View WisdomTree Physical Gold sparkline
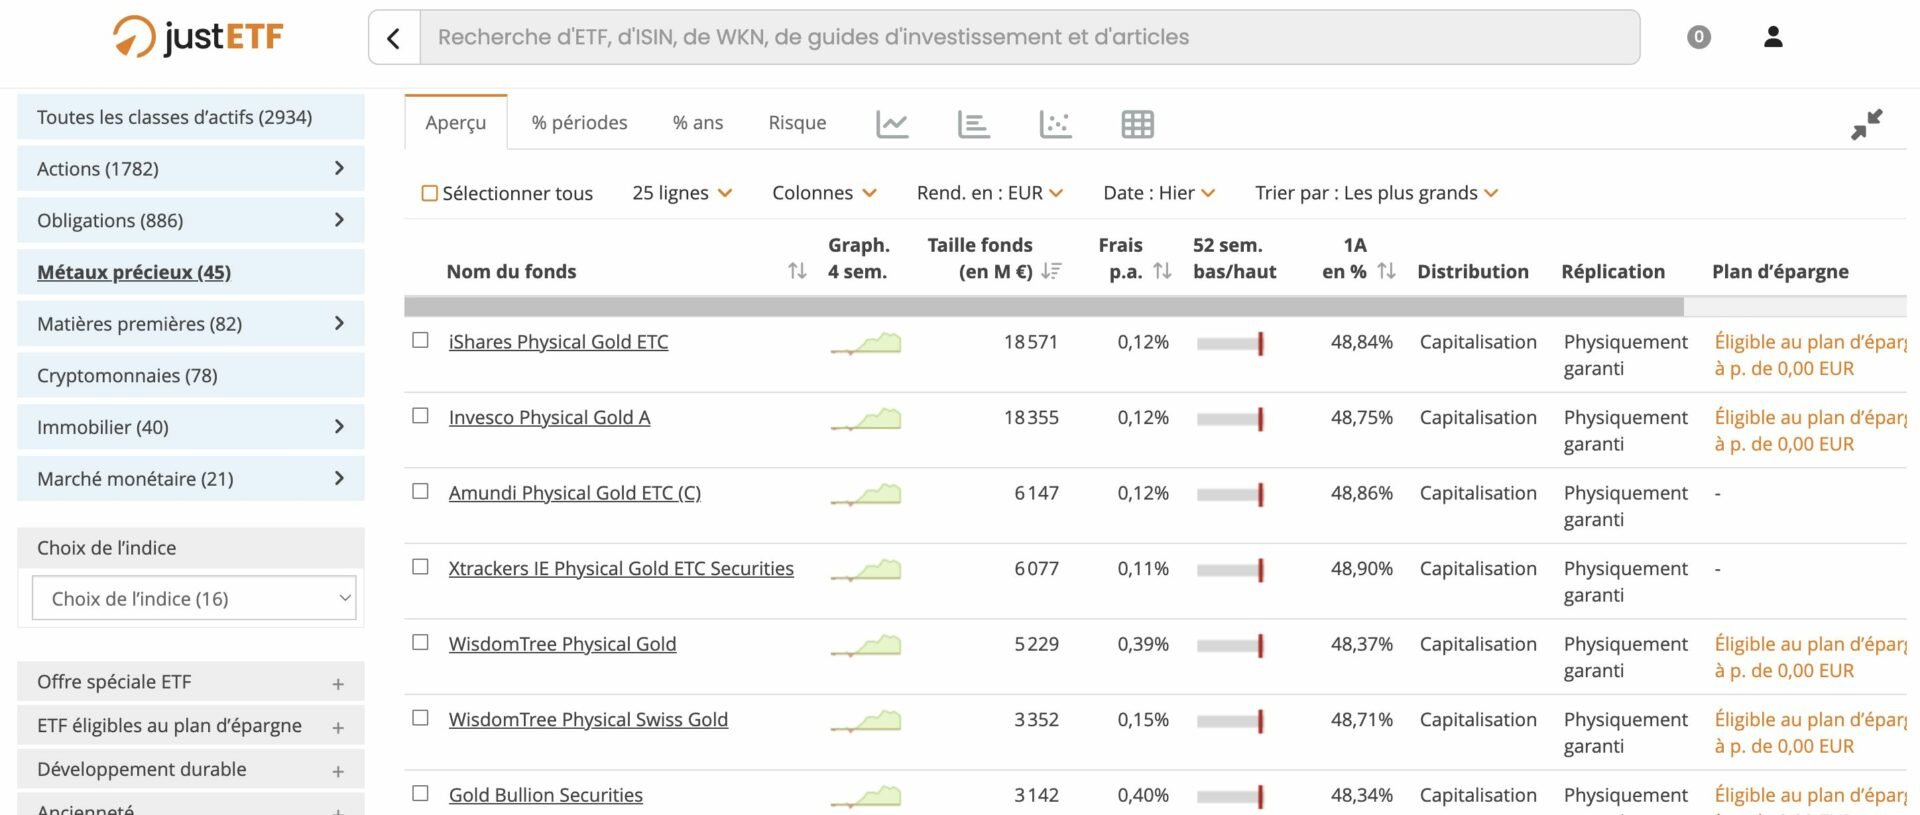This screenshot has width=1920, height=815. [x=866, y=645]
